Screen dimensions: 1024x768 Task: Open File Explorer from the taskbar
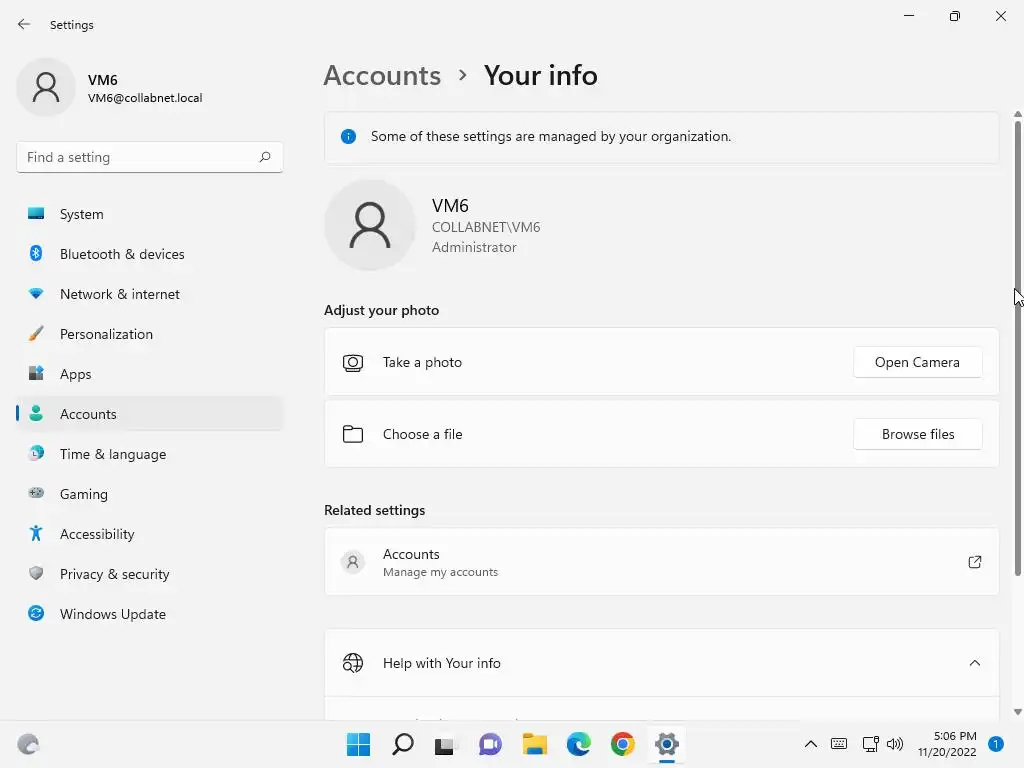click(534, 744)
